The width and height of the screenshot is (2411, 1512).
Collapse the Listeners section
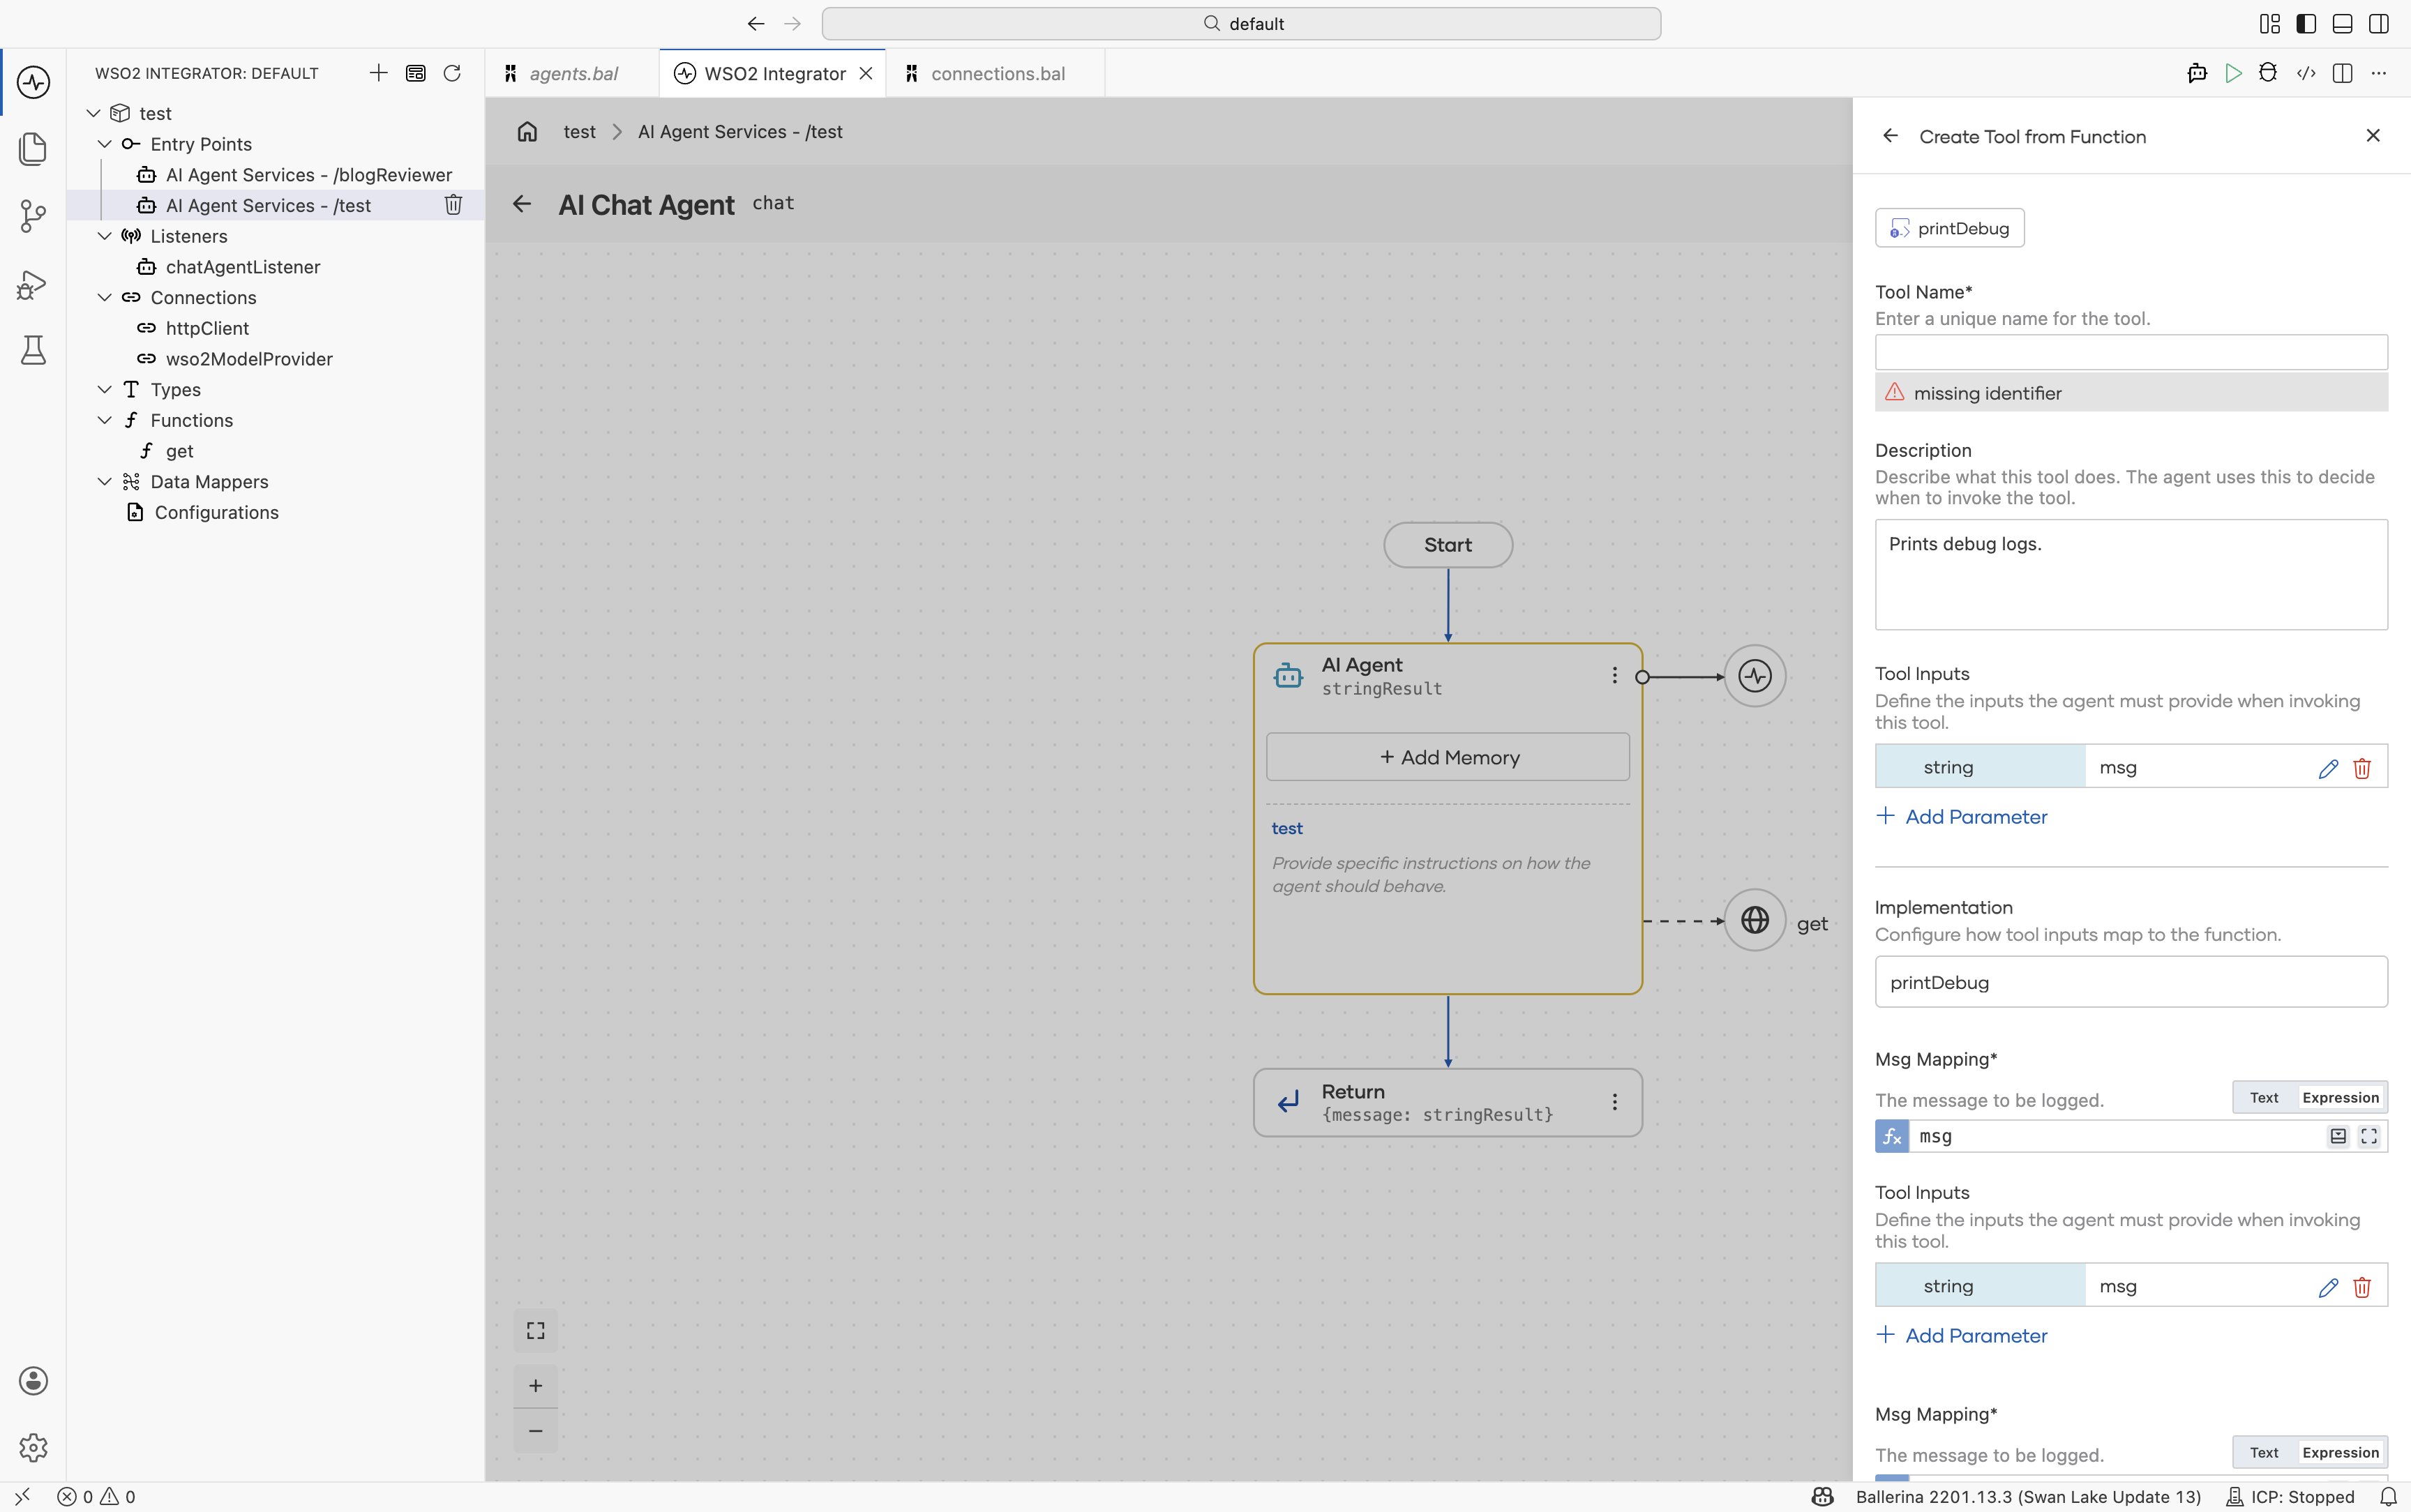105,236
